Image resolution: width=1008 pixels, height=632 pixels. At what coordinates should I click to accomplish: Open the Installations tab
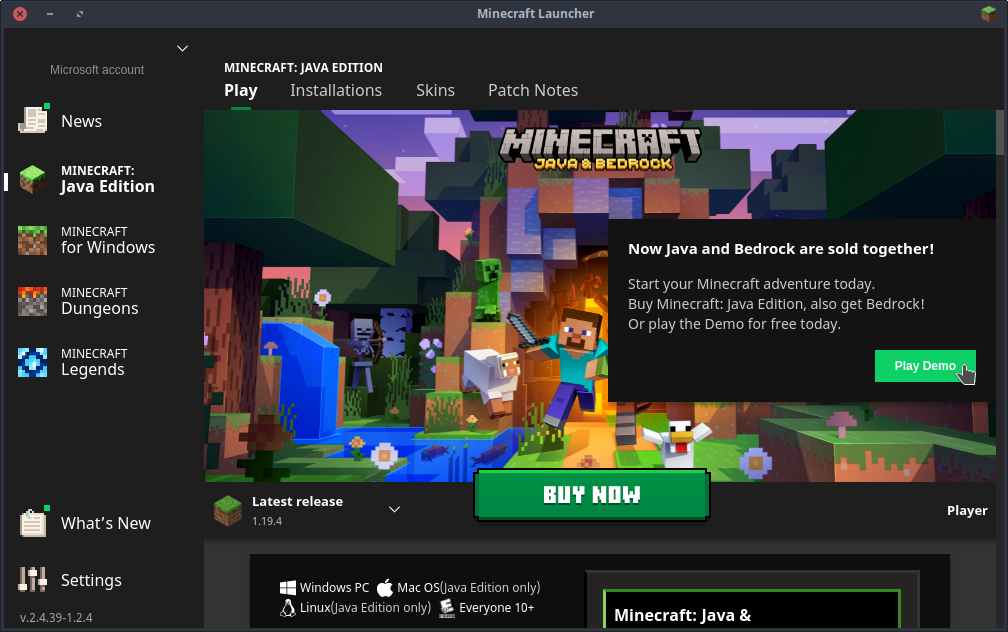coord(336,90)
